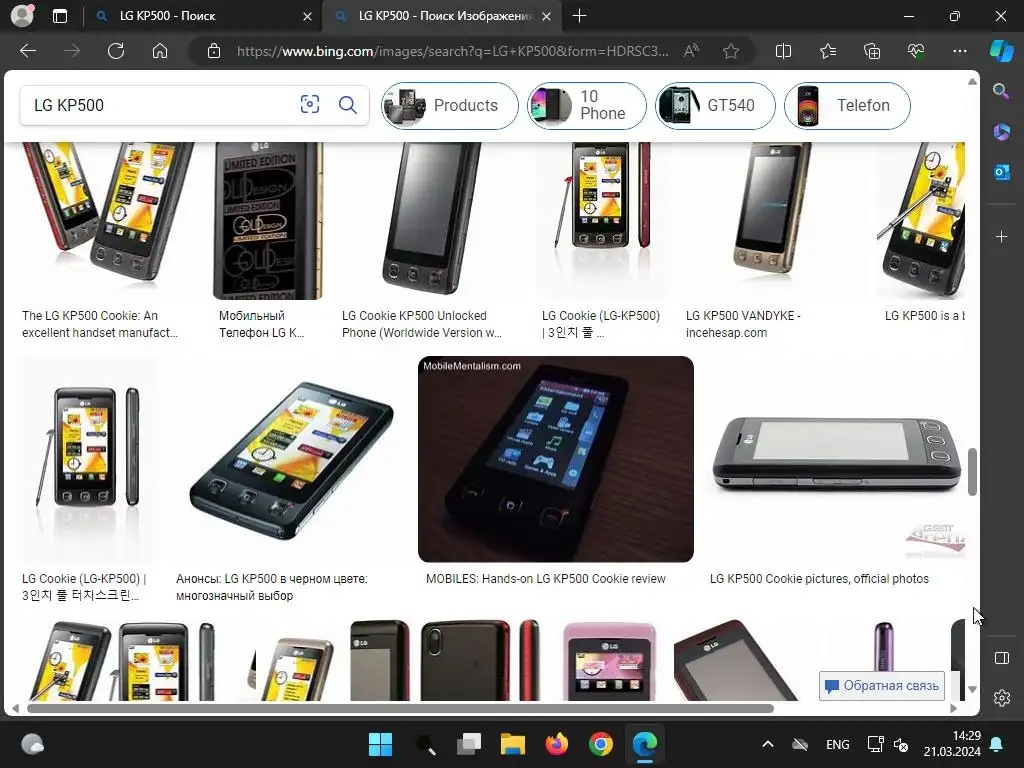The image size is (1024, 768).
Task: Click the 'Обратная связь' feedback button
Action: pos(882,686)
